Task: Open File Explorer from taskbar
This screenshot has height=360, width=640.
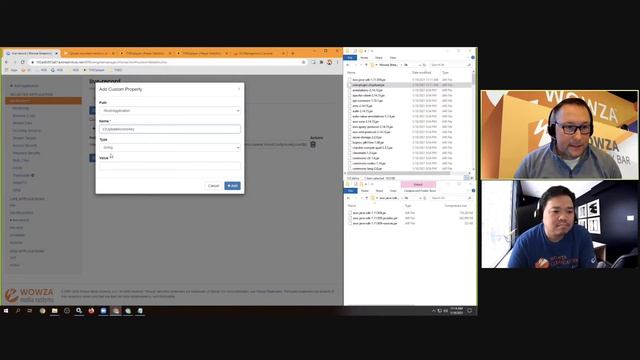Action: 55,311
